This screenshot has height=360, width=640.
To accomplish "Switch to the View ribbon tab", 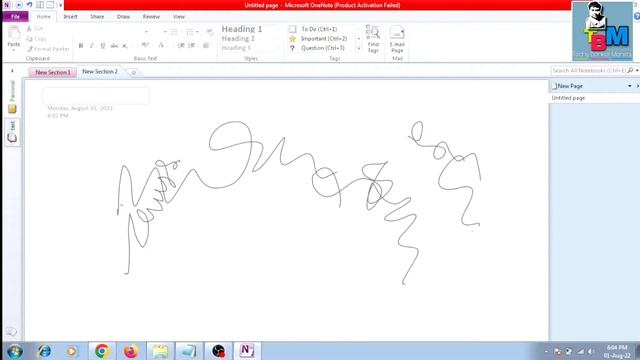I will (x=179, y=17).
